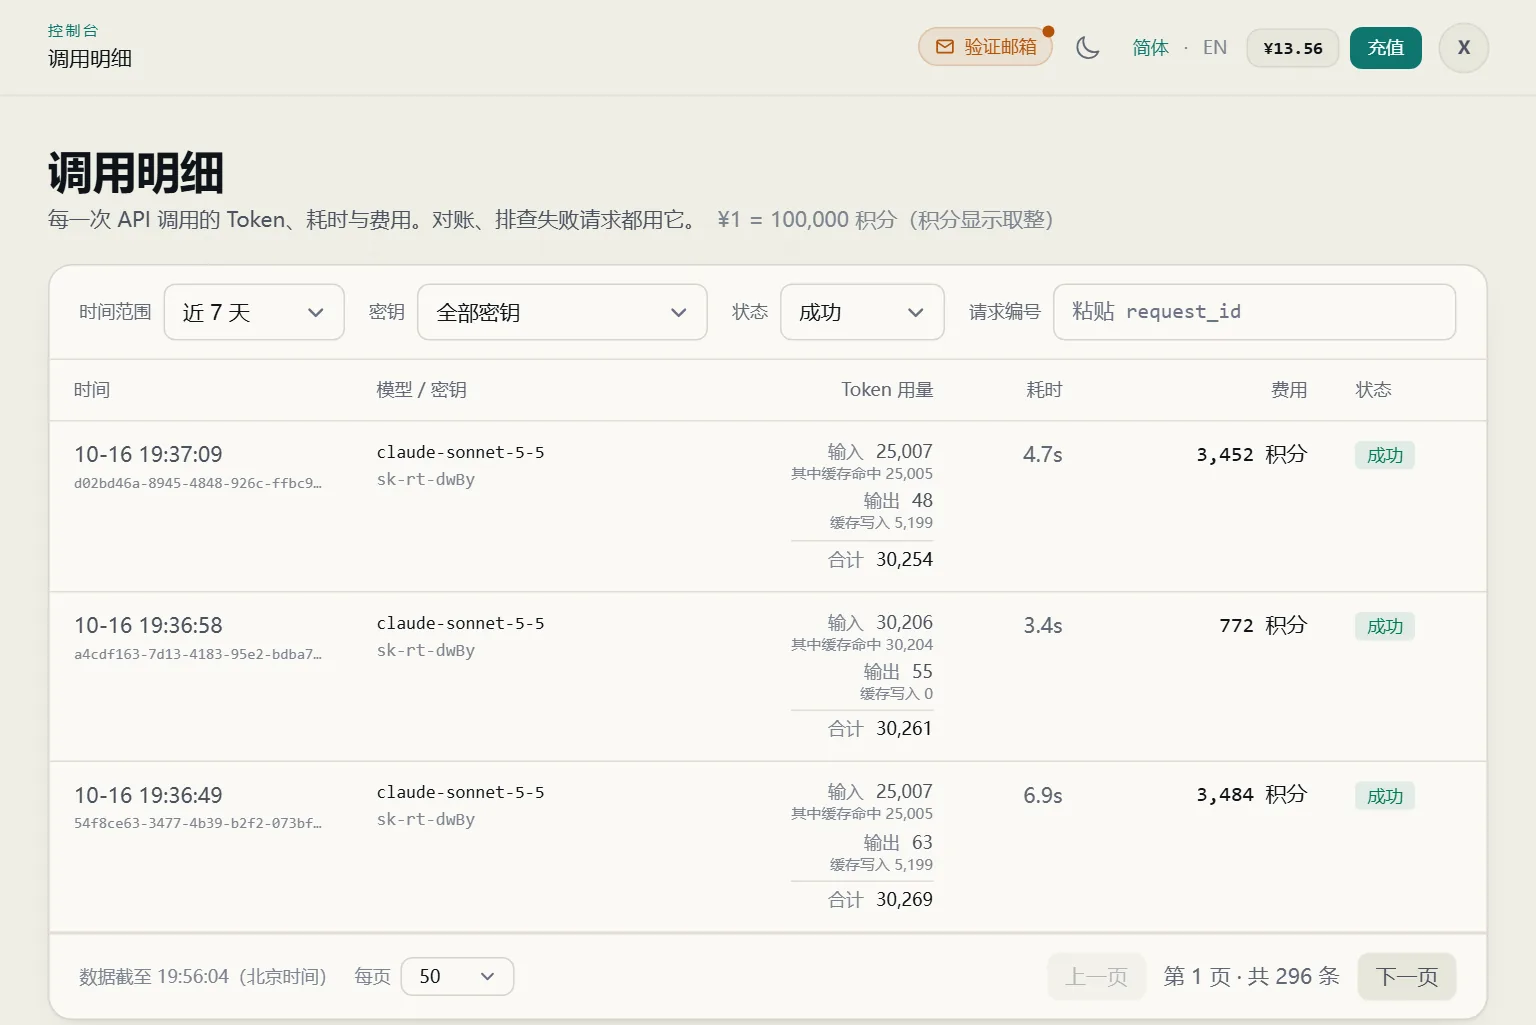Image resolution: width=1536 pixels, height=1025 pixels.
Task: Click the 充值 recharge button
Action: pyautogui.click(x=1386, y=48)
